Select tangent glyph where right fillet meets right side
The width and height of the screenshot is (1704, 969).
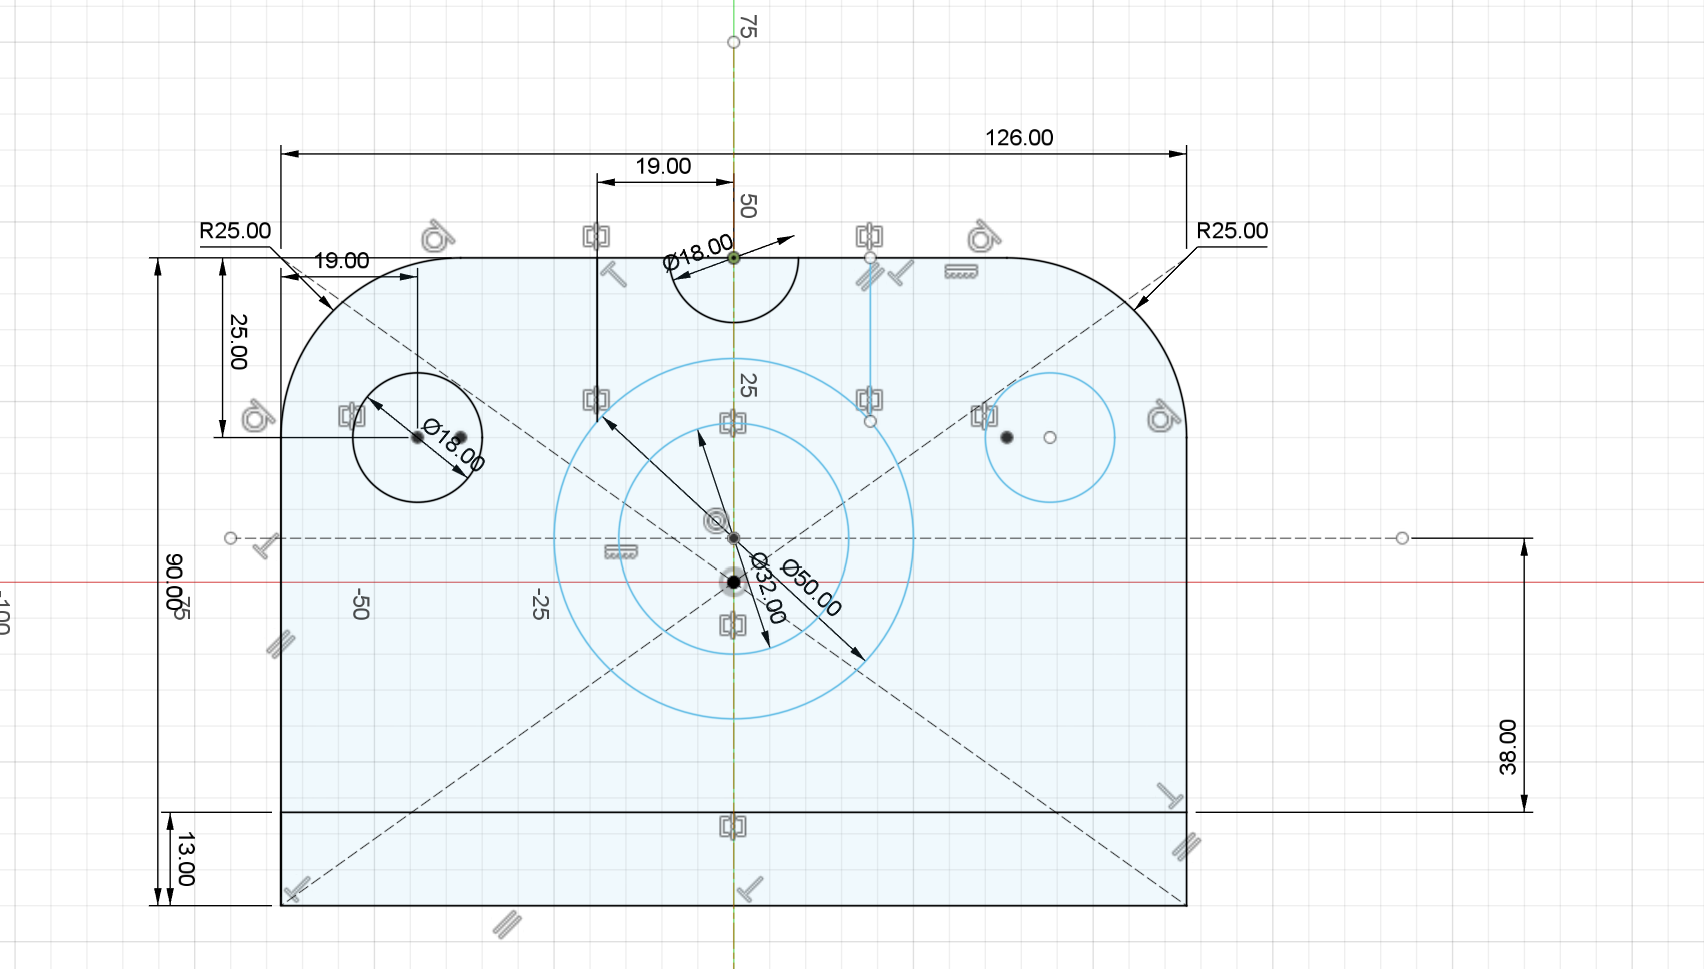pos(1161,415)
